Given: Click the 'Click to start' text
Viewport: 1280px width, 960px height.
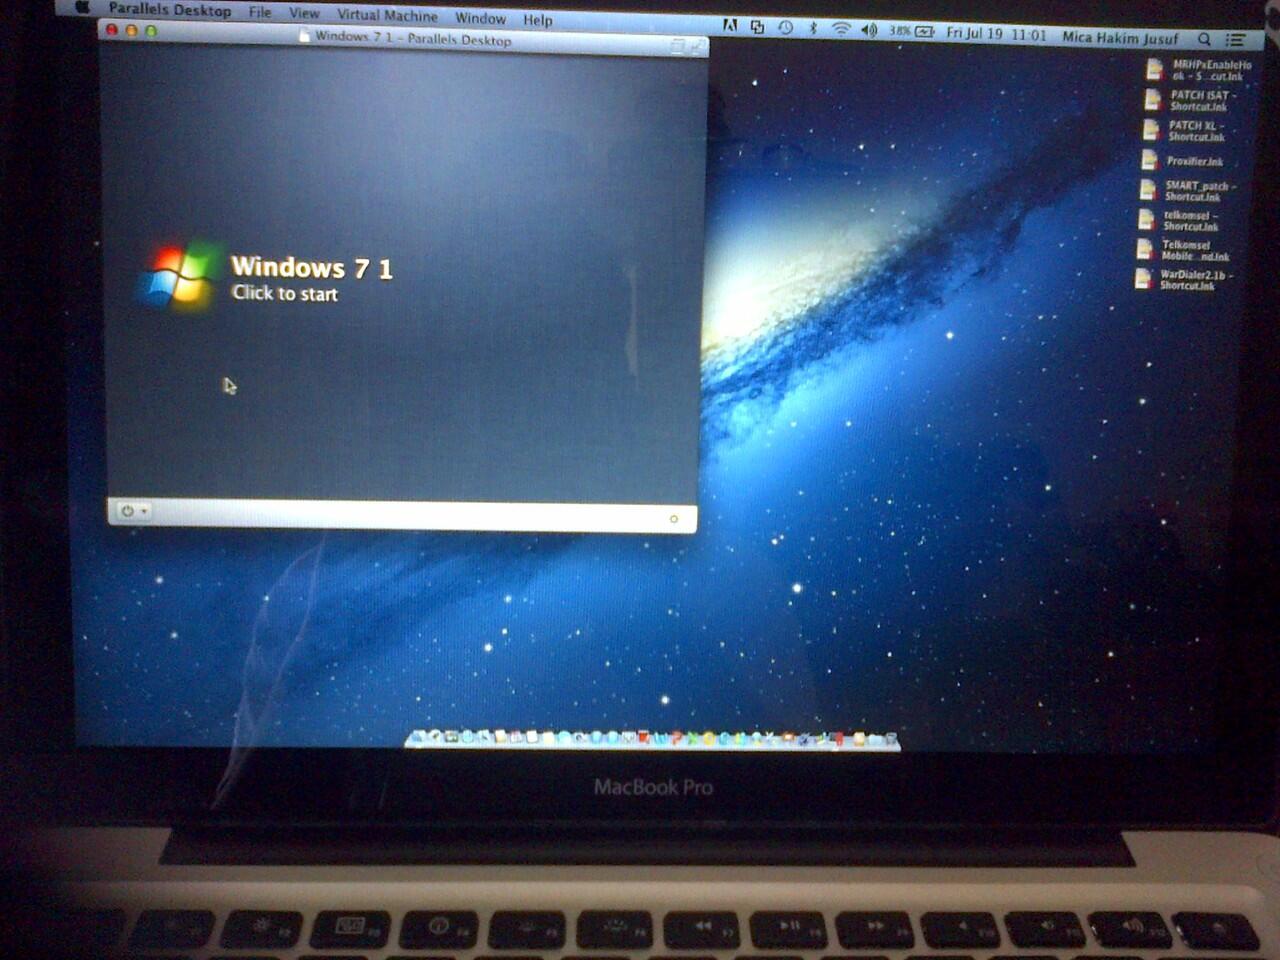Looking at the screenshot, I should pyautogui.click(x=285, y=293).
